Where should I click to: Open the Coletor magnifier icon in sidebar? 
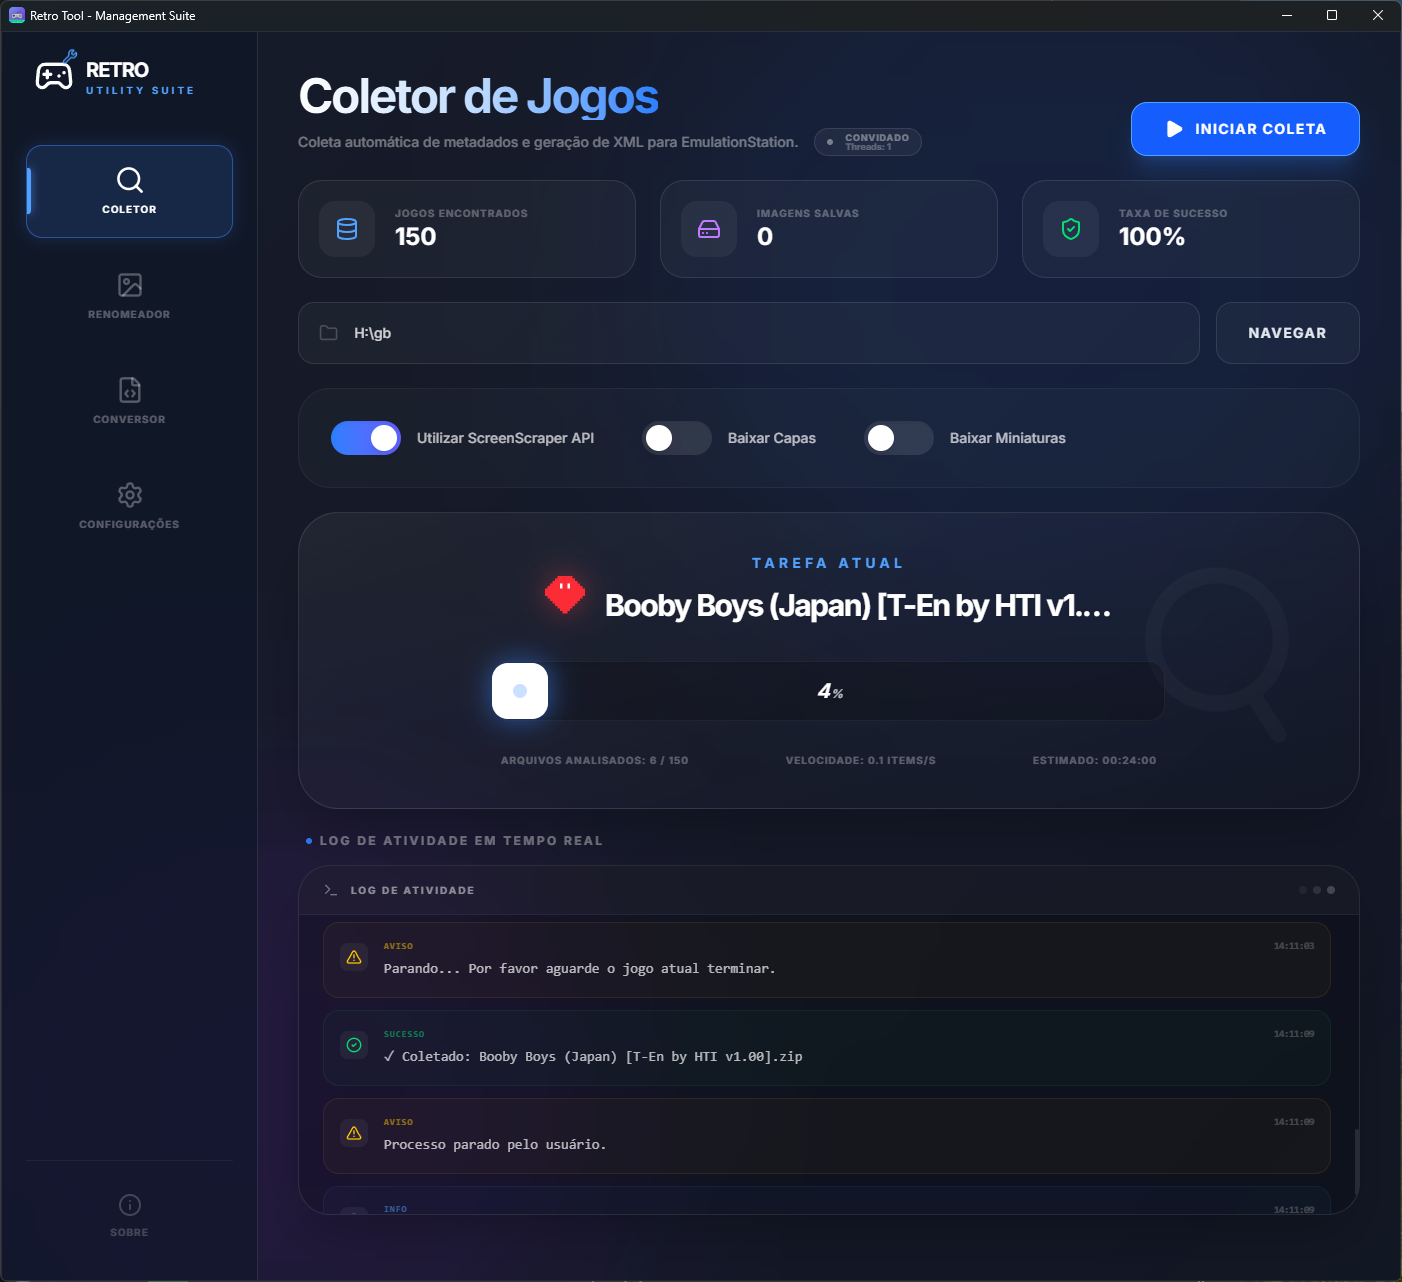[130, 180]
